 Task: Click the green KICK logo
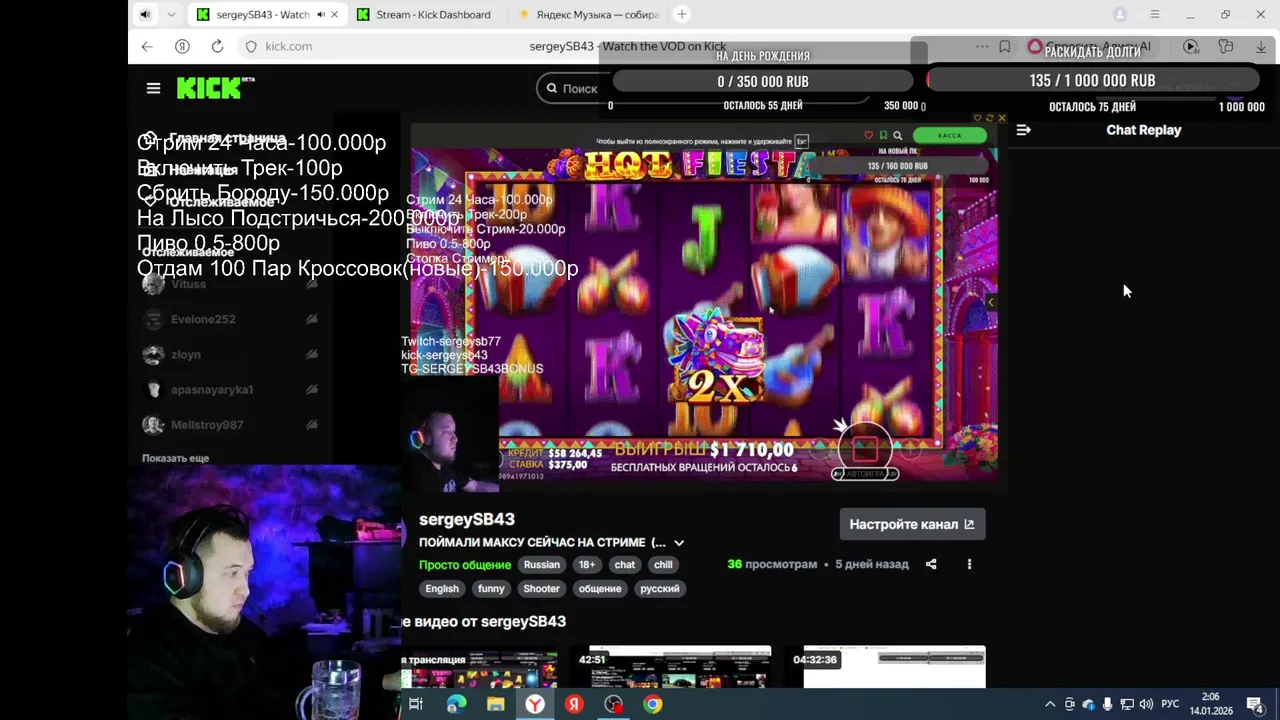click(x=215, y=88)
